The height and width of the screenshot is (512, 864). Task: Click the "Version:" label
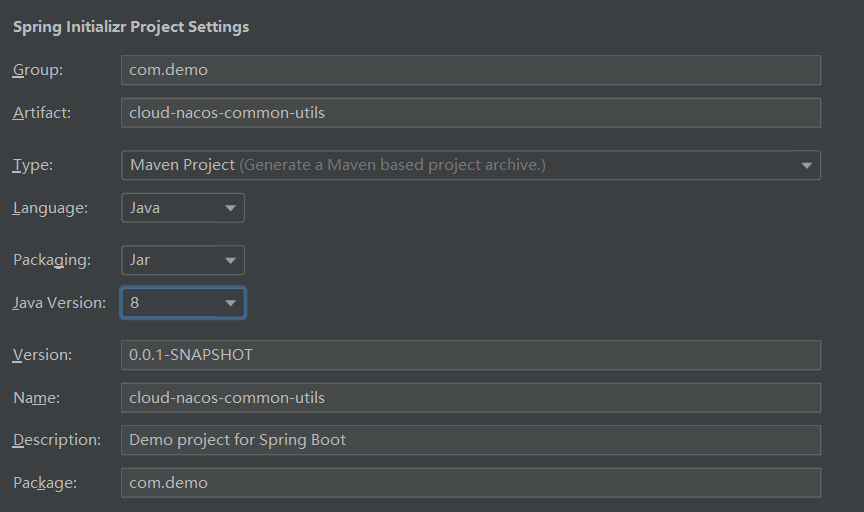(42, 355)
